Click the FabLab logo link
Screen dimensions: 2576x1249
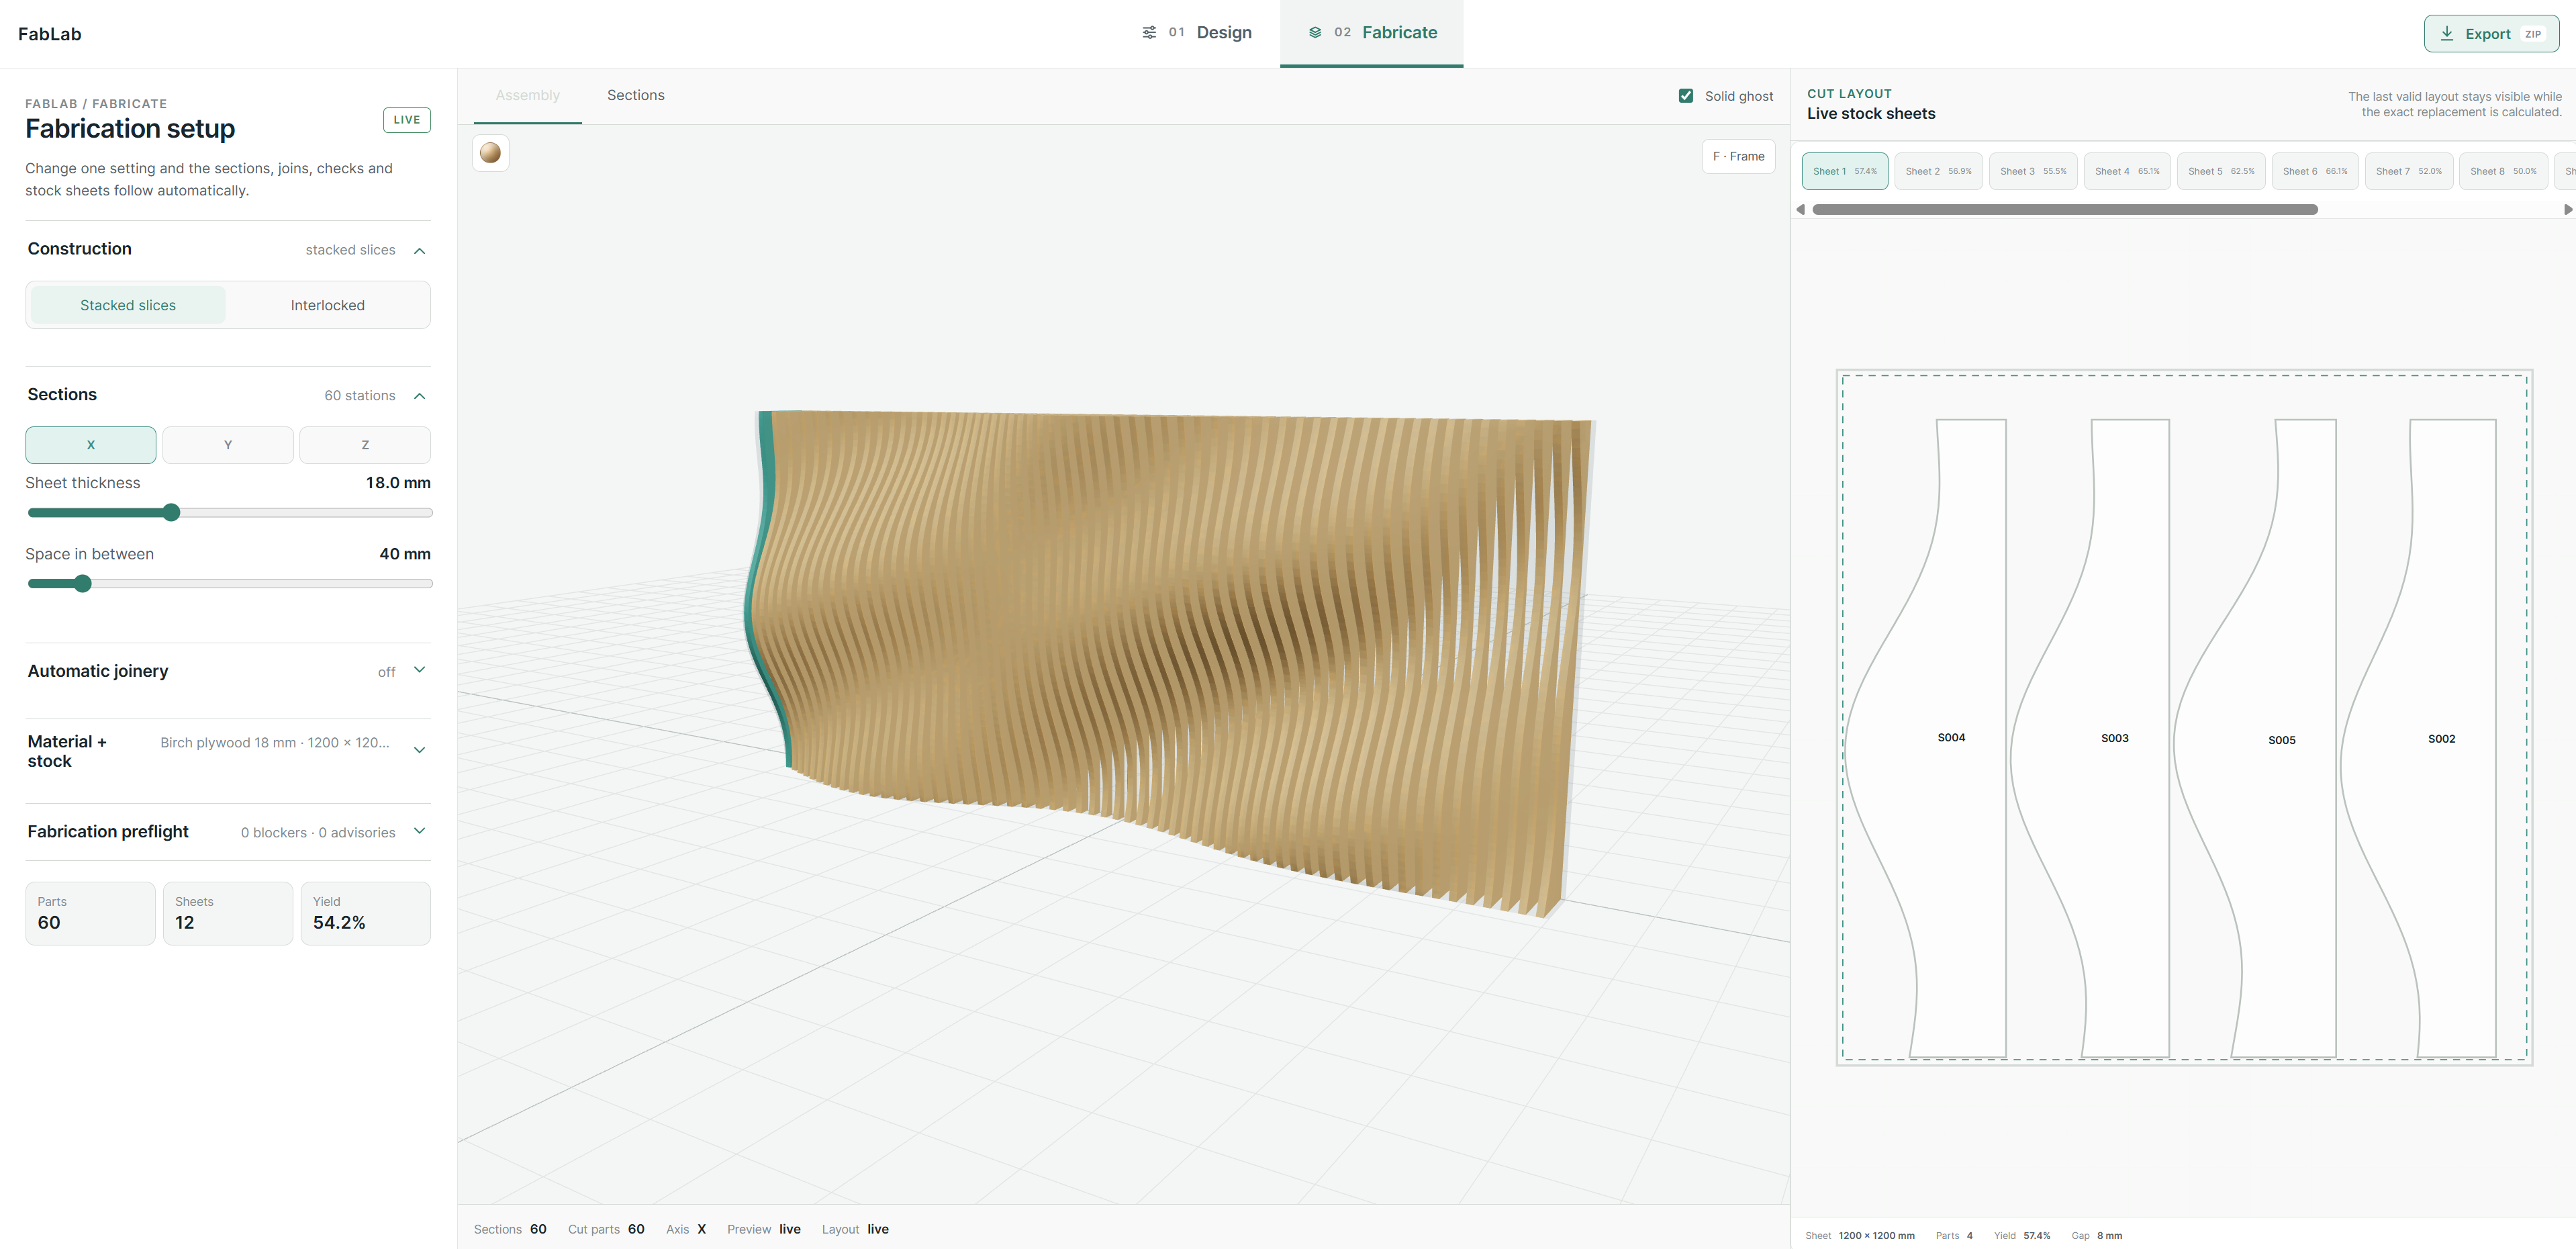pos(50,34)
